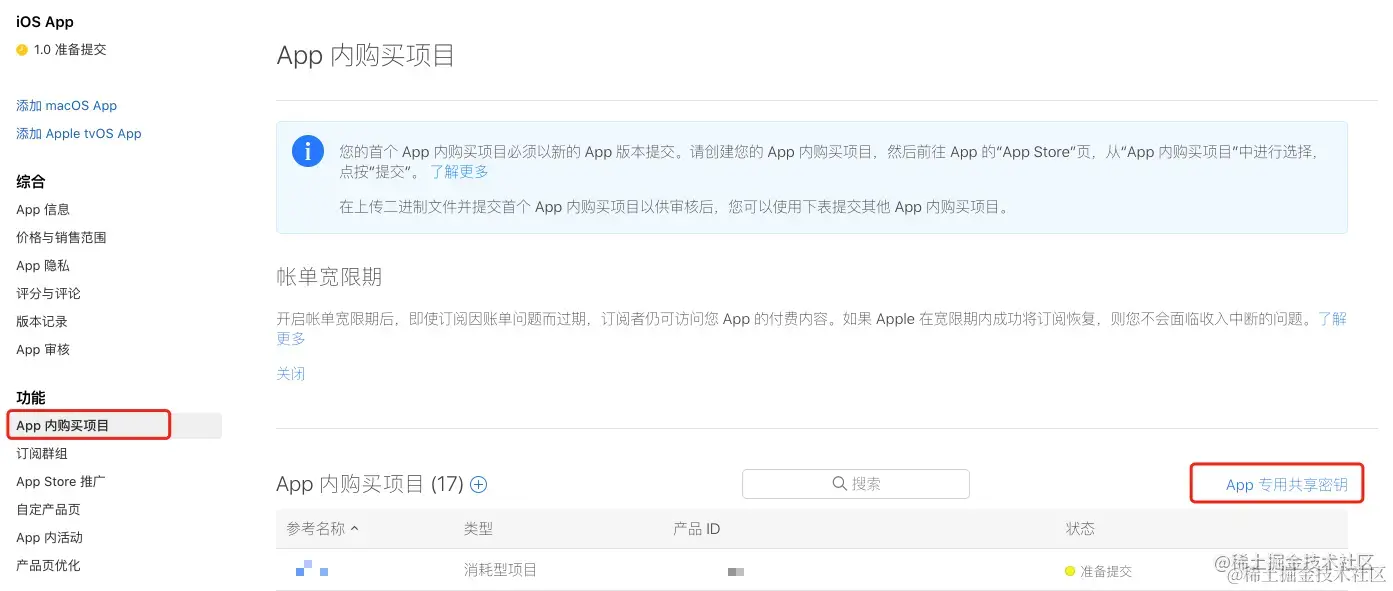Open App 审核 page
1393x591 pixels.
pyautogui.click(x=43, y=349)
